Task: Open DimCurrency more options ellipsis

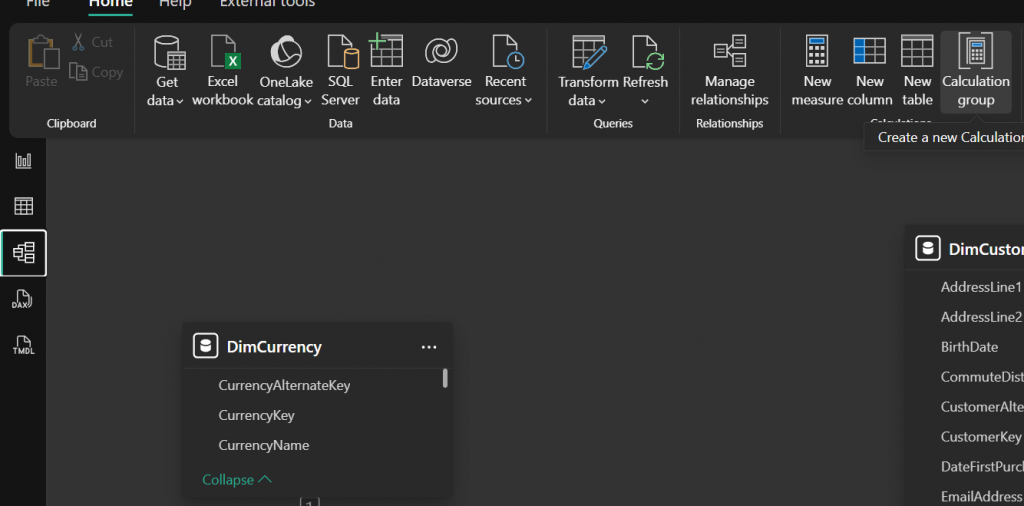Action: point(429,347)
